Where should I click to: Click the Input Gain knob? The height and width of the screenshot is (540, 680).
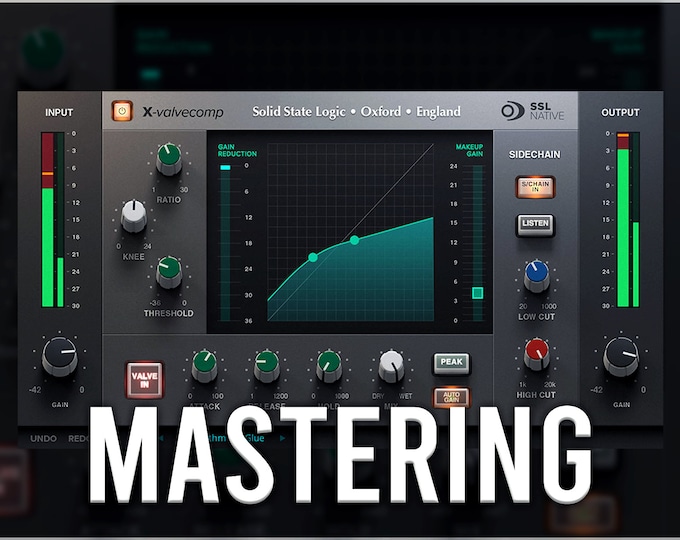tap(60, 357)
